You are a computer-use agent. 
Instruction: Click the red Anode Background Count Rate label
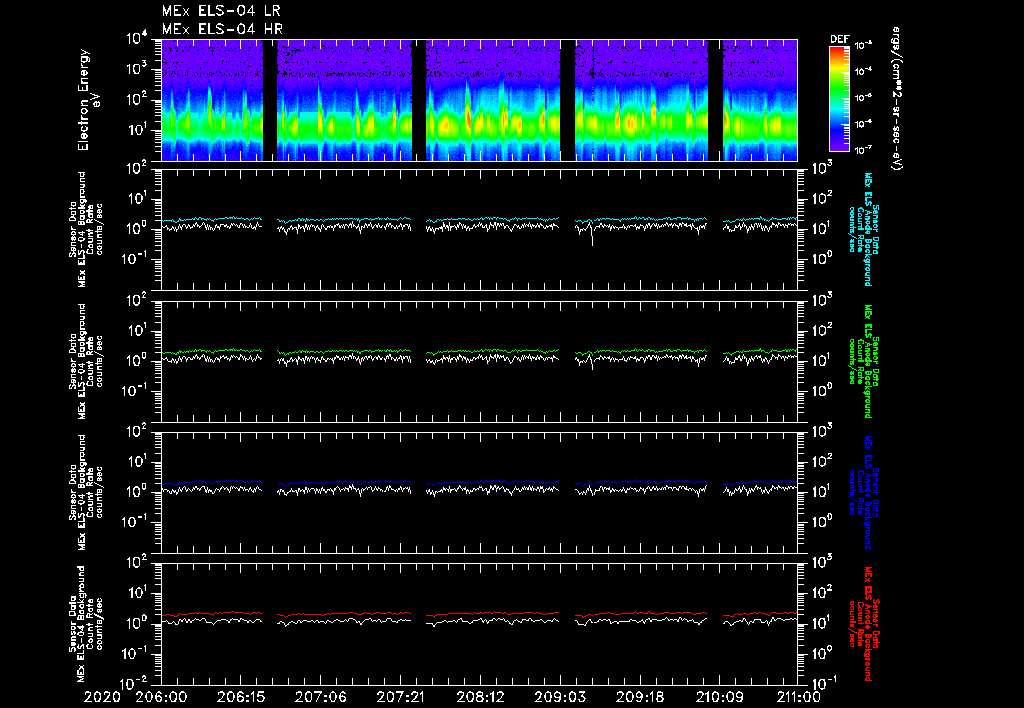tap(864, 624)
